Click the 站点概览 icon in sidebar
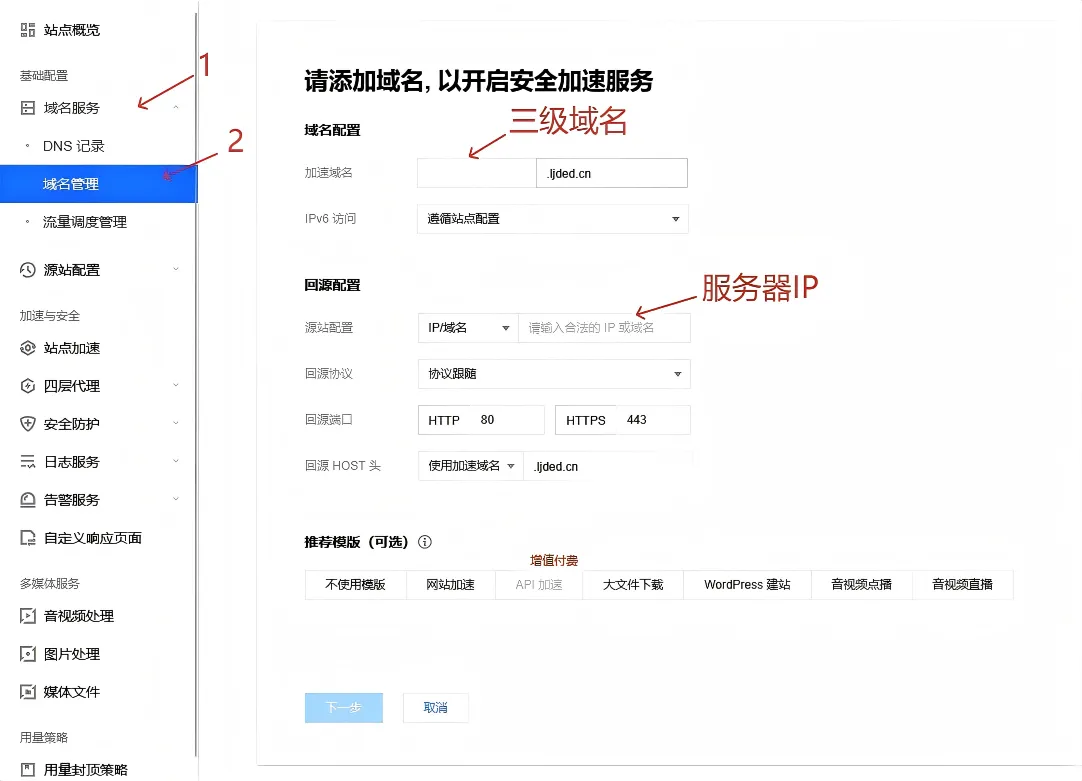 tap(28, 30)
